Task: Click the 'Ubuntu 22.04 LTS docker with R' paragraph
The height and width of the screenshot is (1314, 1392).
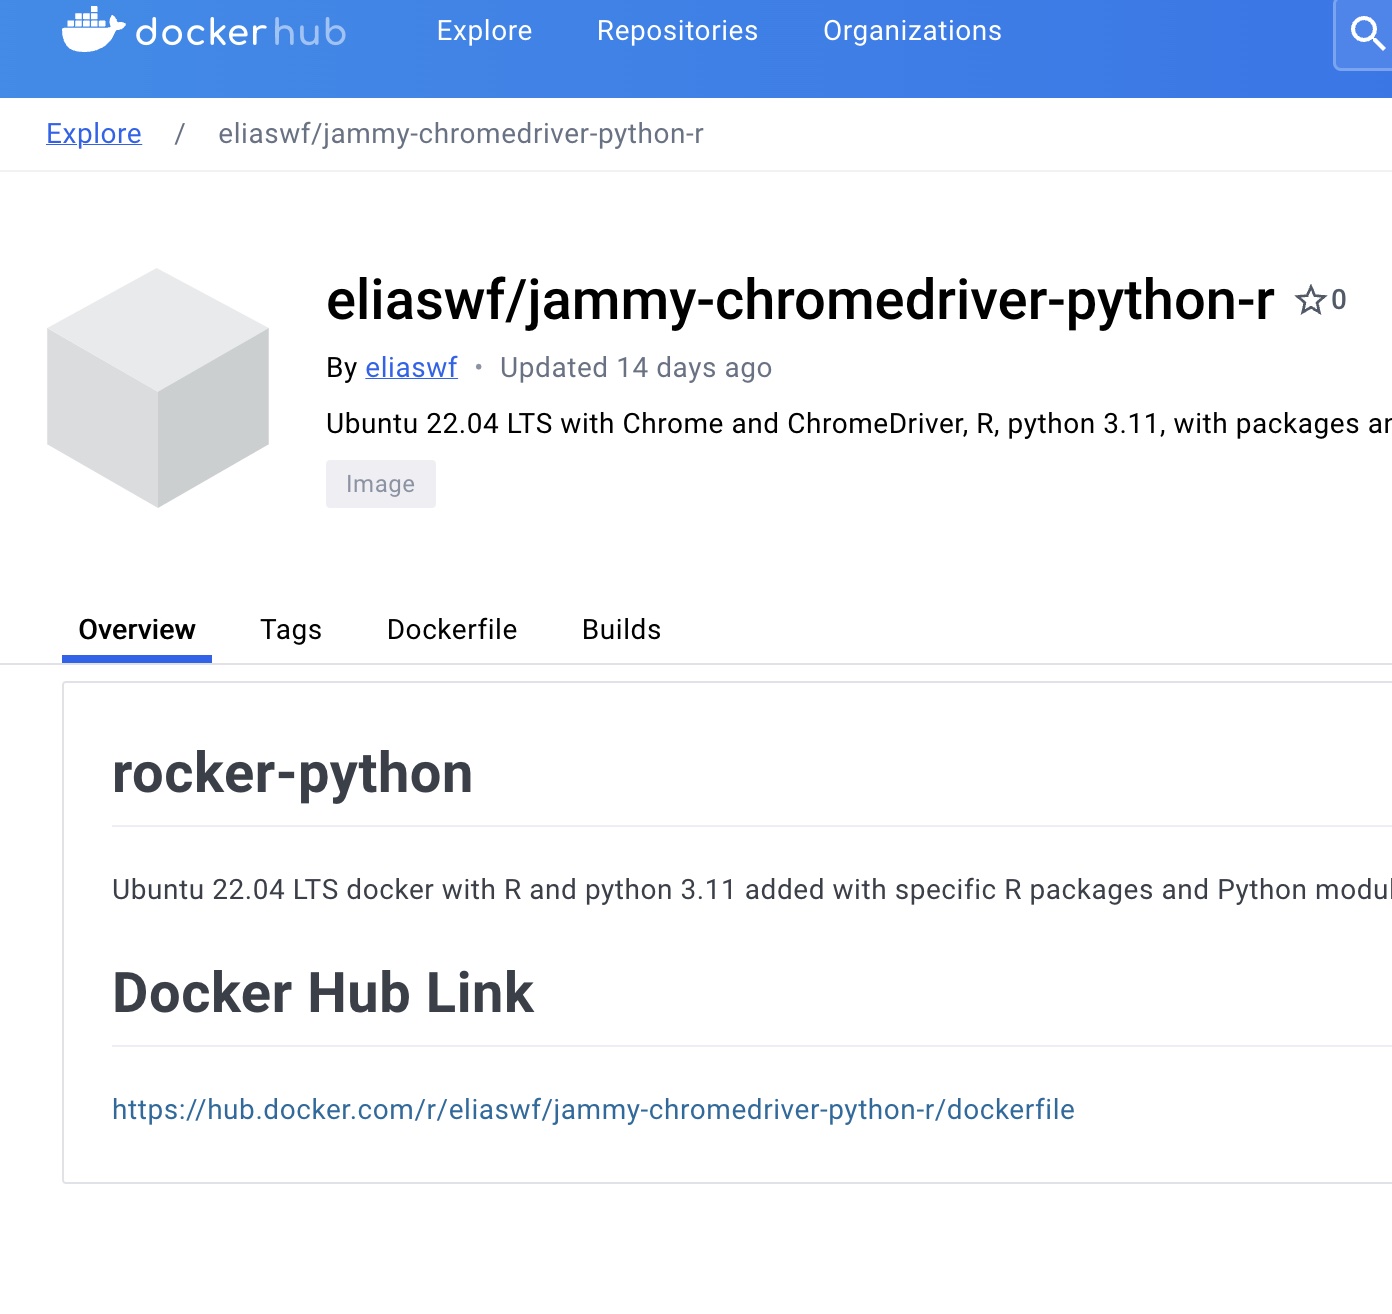Action: tap(752, 890)
